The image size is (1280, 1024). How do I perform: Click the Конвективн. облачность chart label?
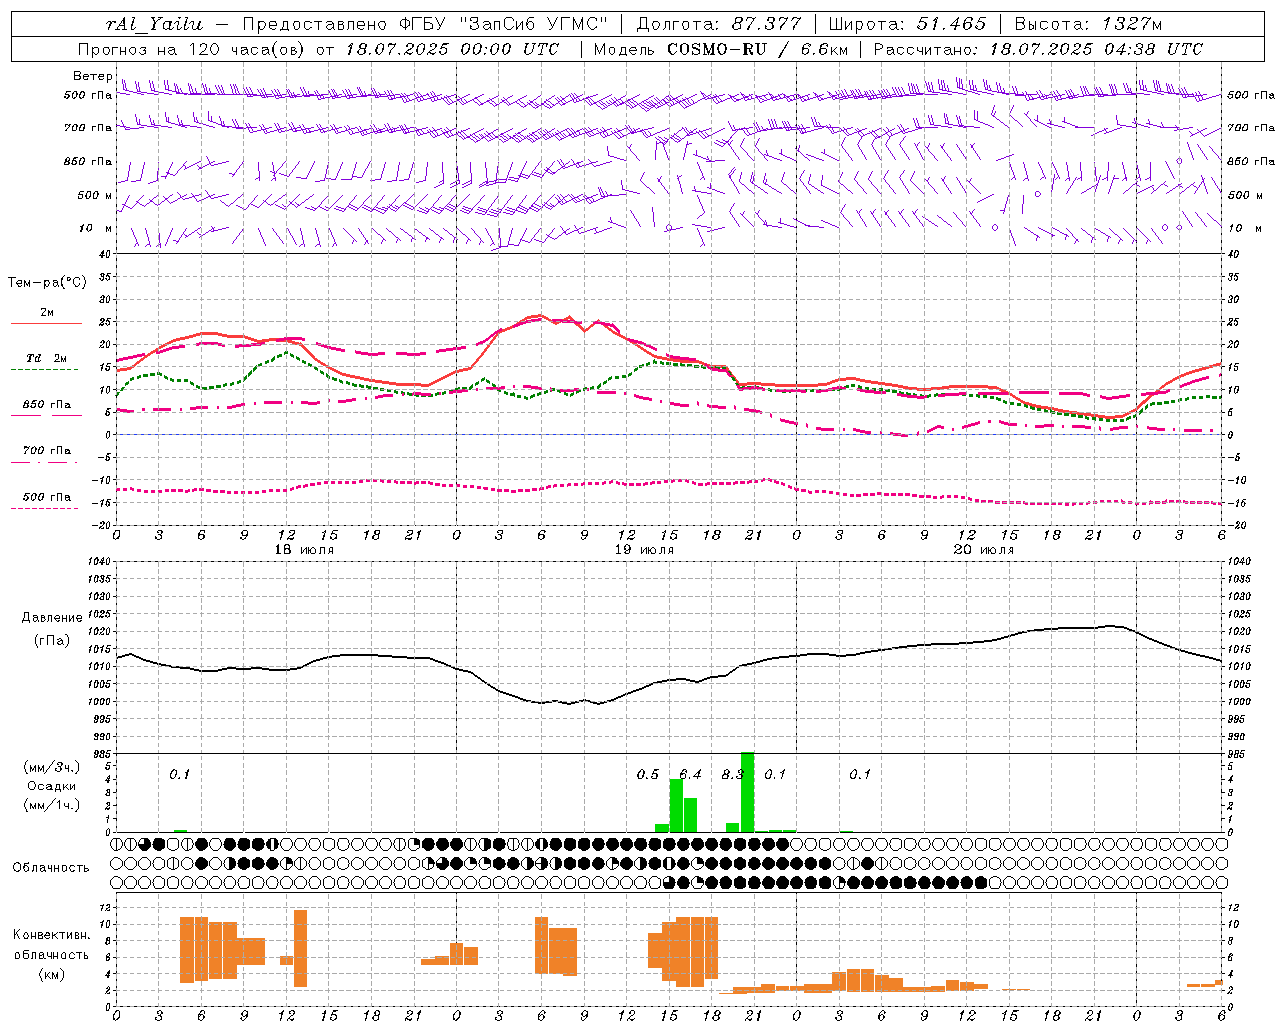click(x=51, y=945)
